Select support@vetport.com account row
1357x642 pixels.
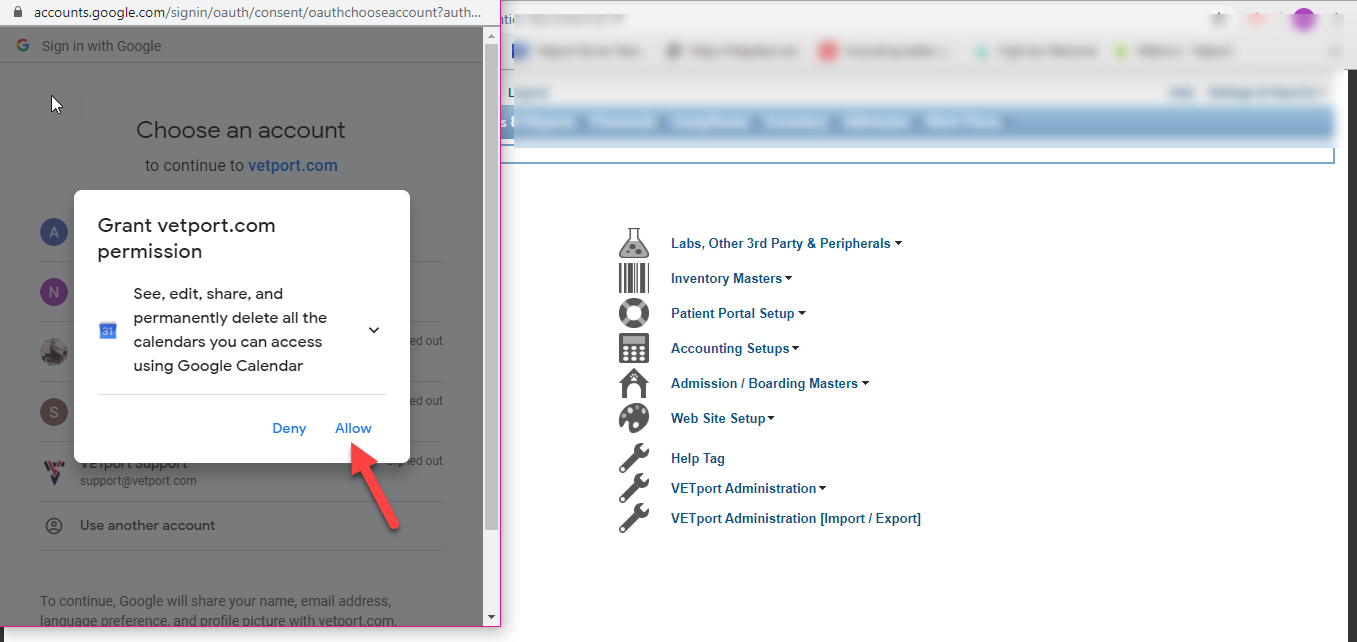tap(241, 472)
